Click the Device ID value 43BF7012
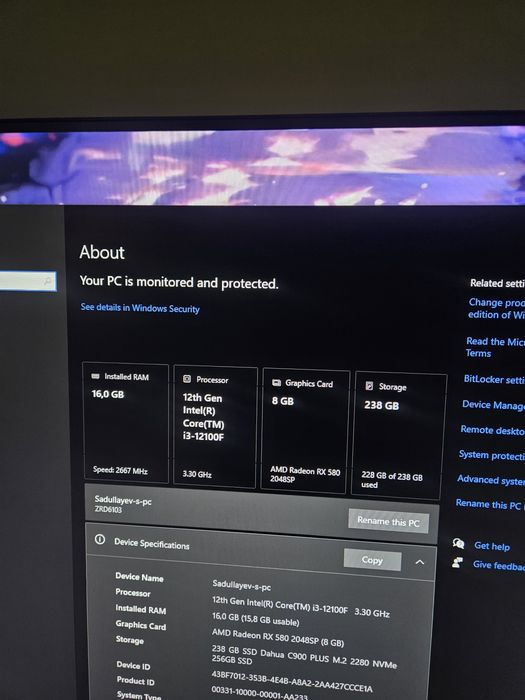Image resolution: width=525 pixels, height=700 pixels. [x=292, y=681]
